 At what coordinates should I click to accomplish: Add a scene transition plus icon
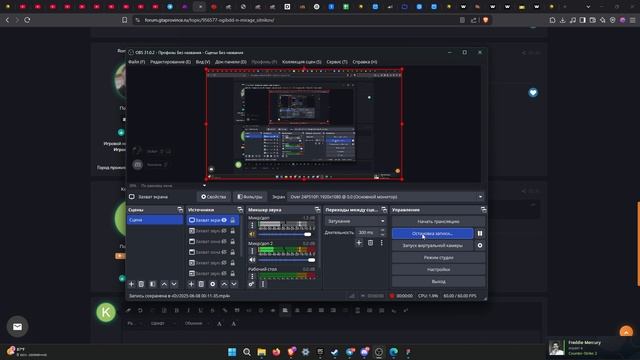pos(359,243)
